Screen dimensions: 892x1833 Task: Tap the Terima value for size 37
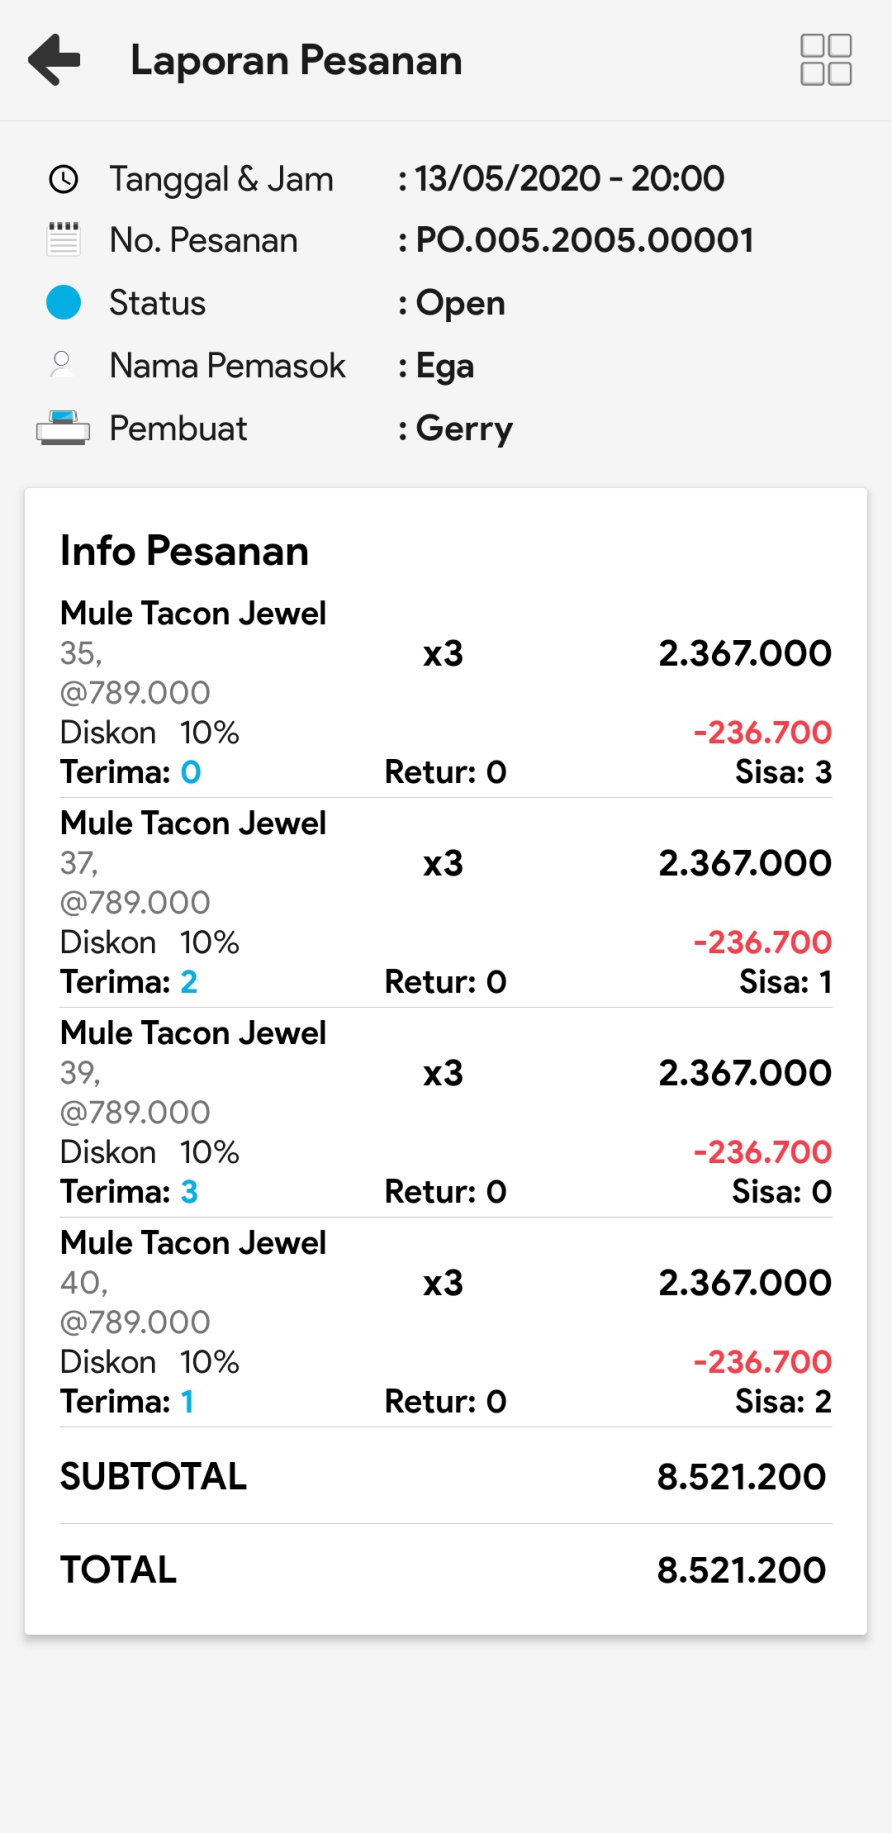click(189, 982)
